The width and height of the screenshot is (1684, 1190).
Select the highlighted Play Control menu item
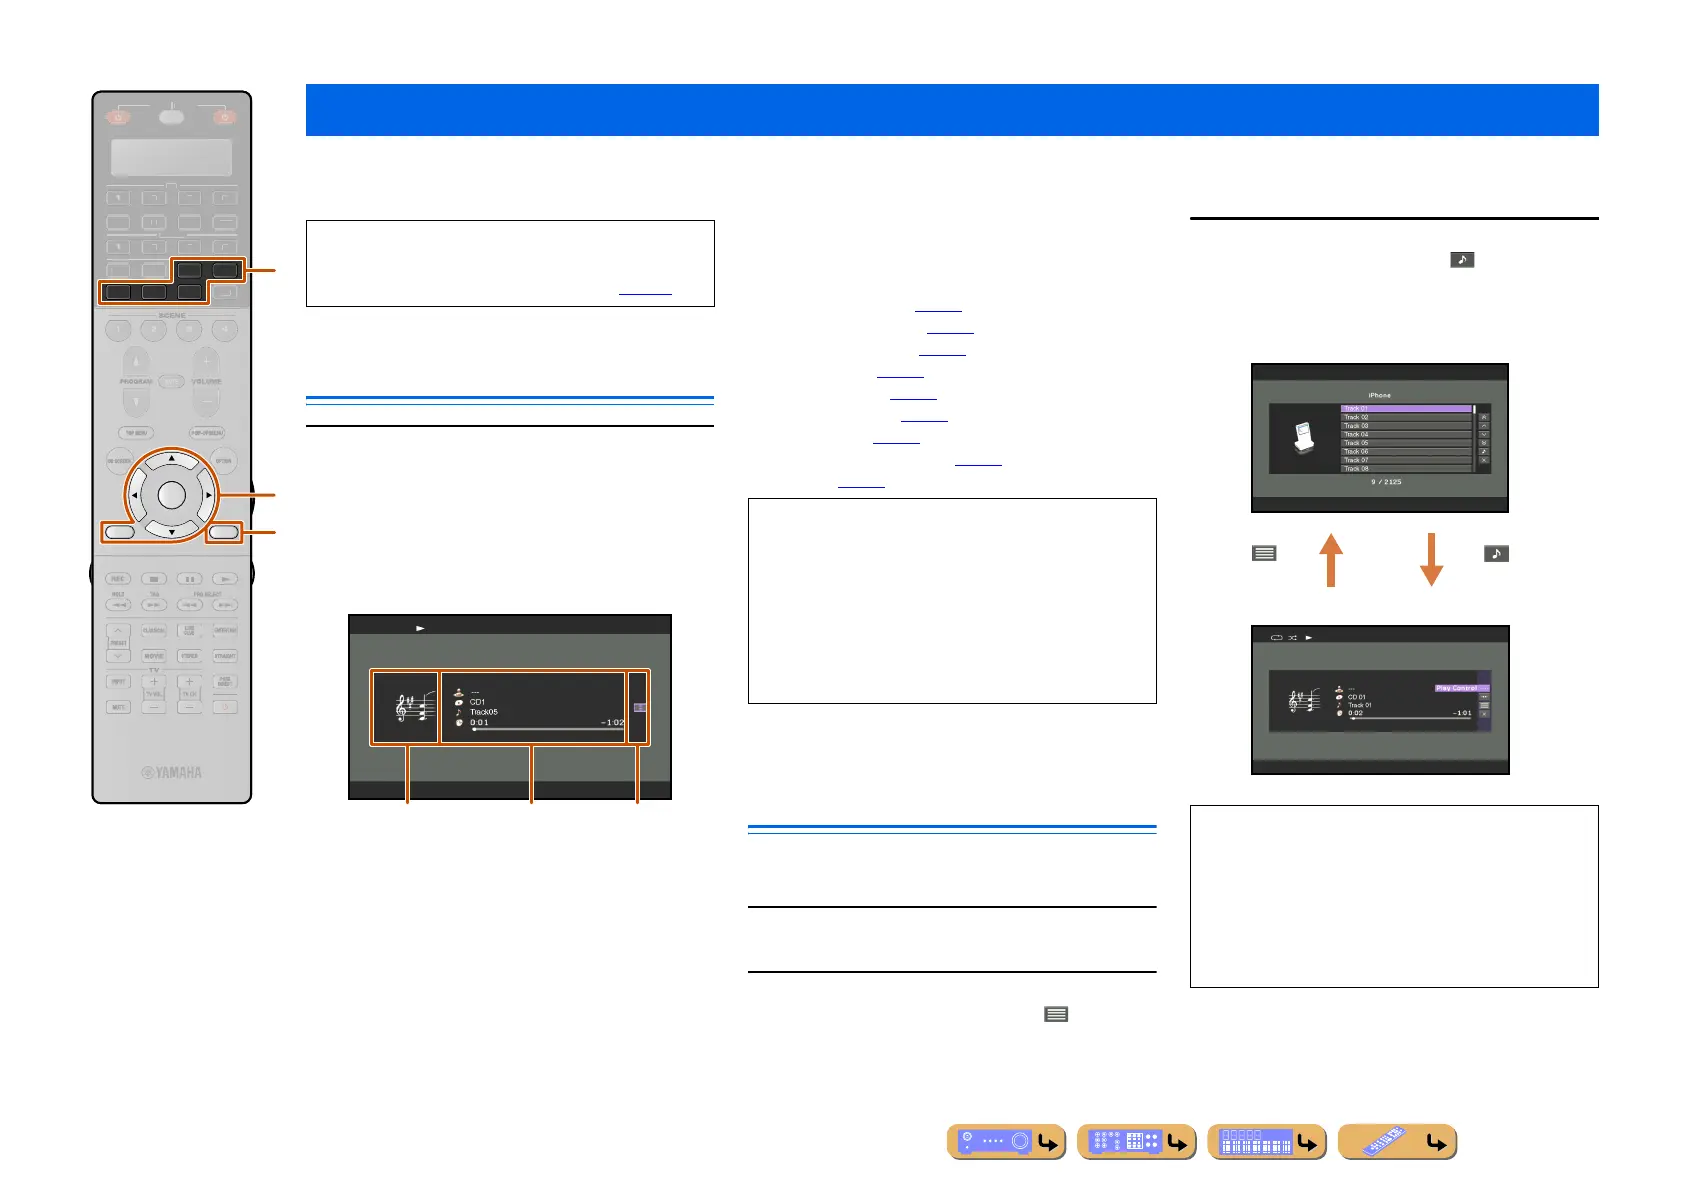click(1462, 688)
